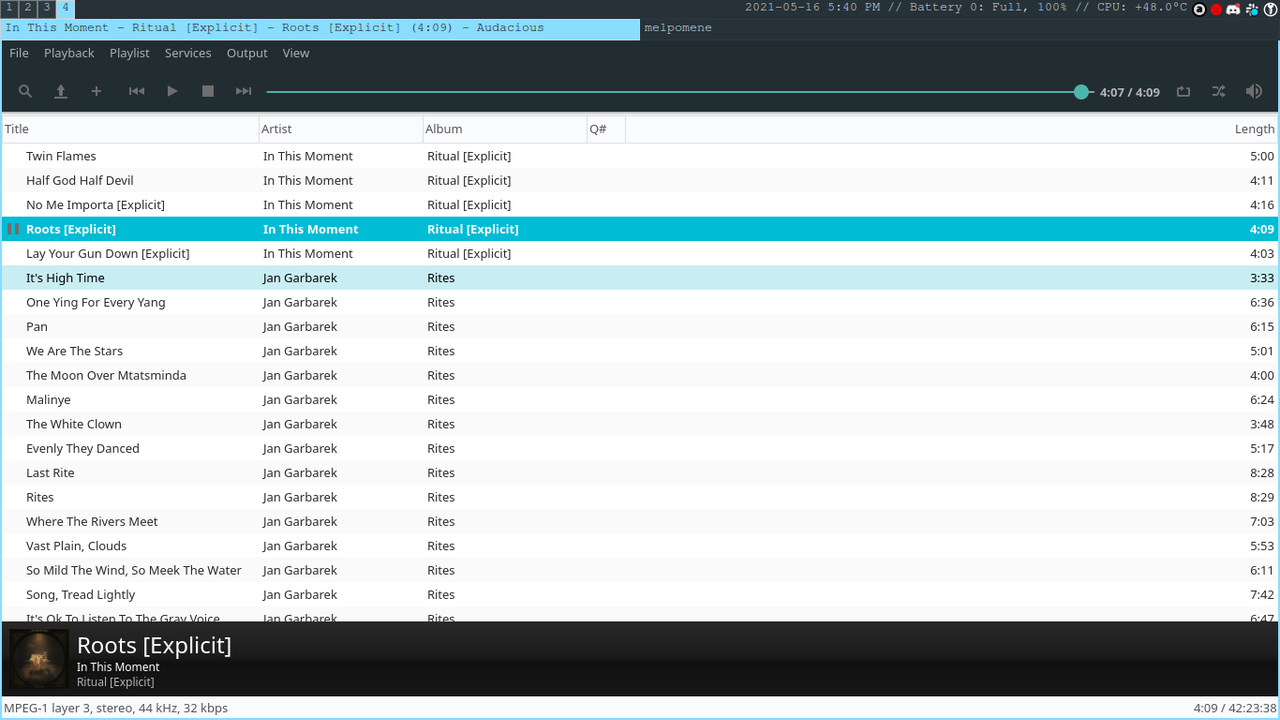Click the album art thumbnail
Screen dimensions: 1280x720
(39, 659)
